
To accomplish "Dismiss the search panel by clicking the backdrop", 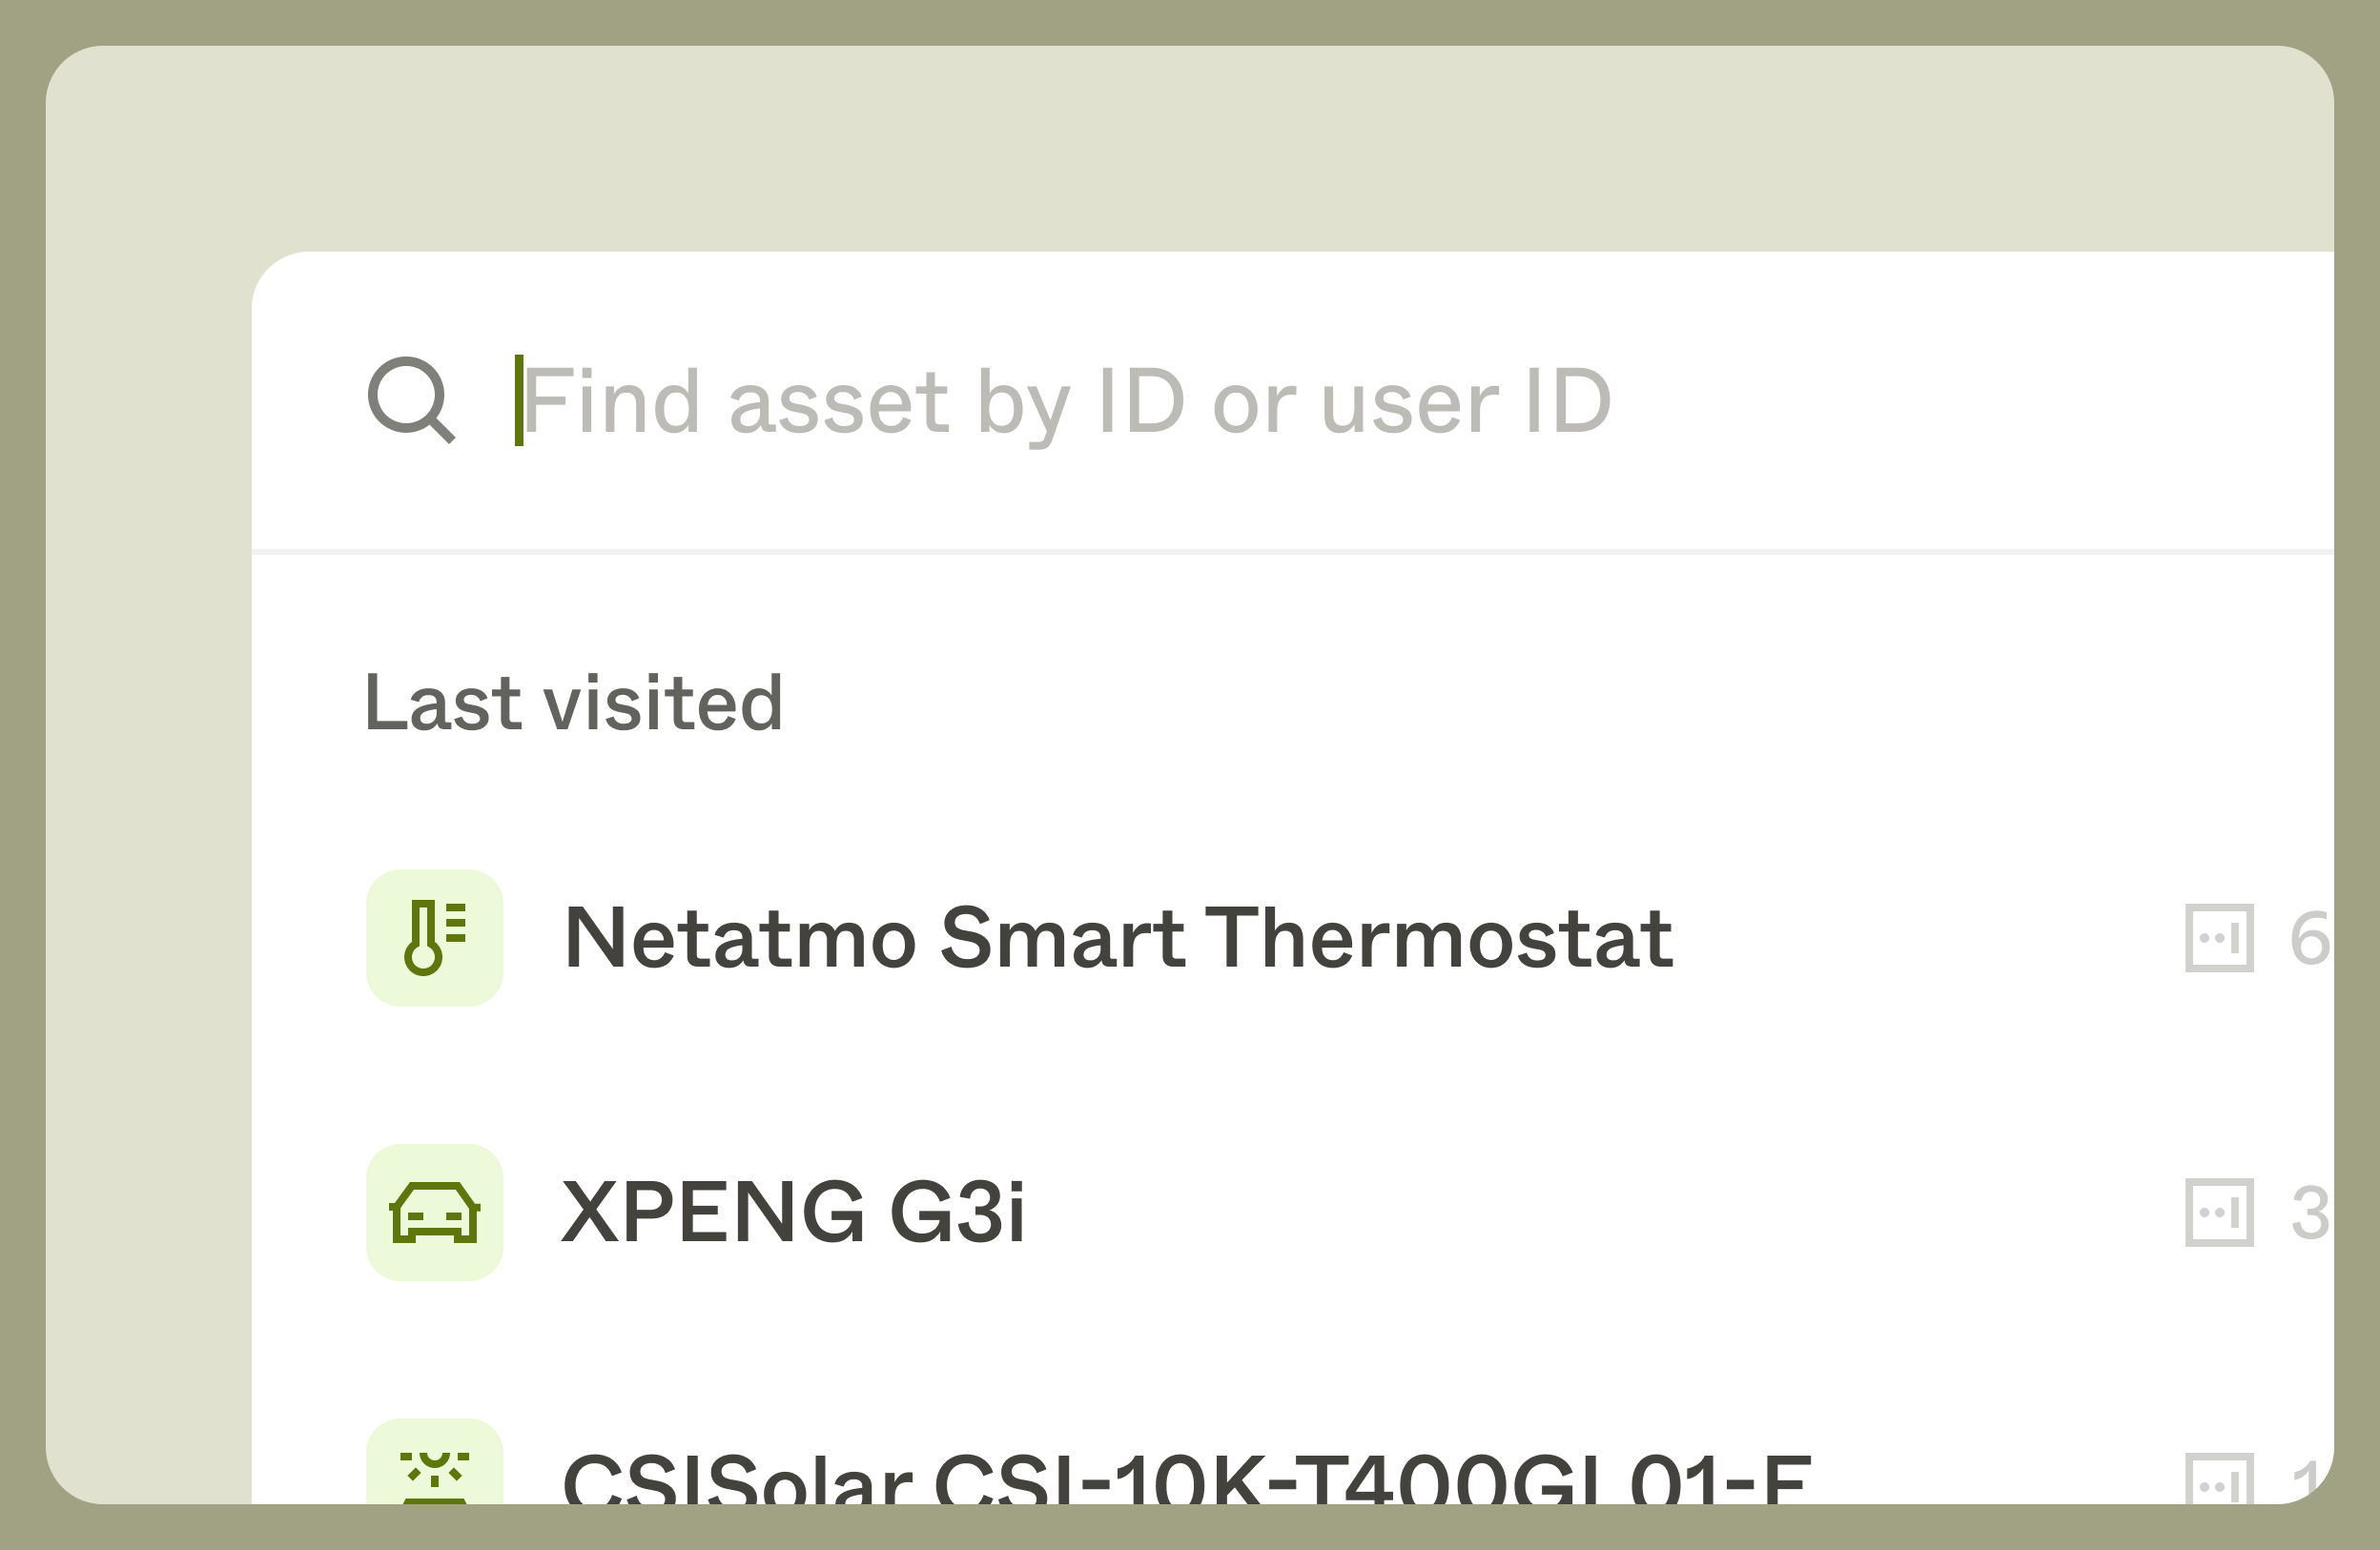I will pyautogui.click(x=148, y=800).
